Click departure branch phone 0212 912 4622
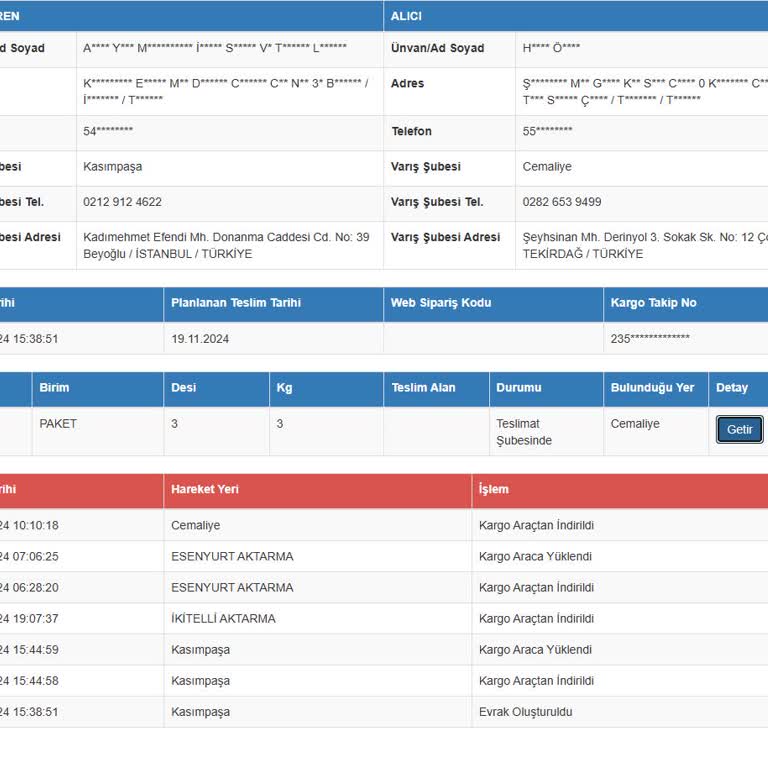 (x=122, y=202)
